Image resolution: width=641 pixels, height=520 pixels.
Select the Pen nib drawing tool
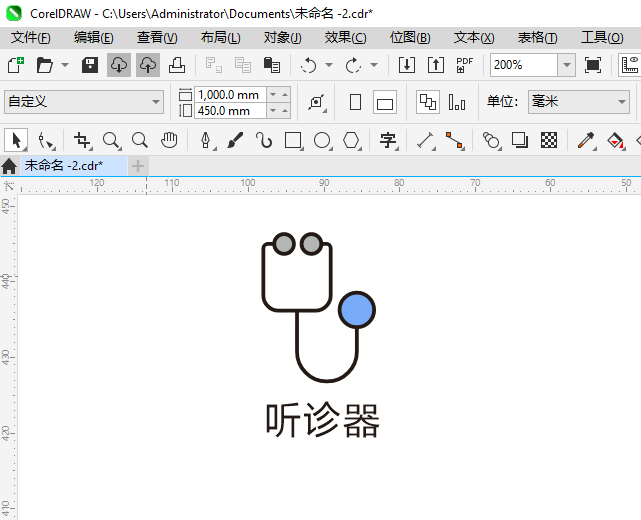[206, 140]
